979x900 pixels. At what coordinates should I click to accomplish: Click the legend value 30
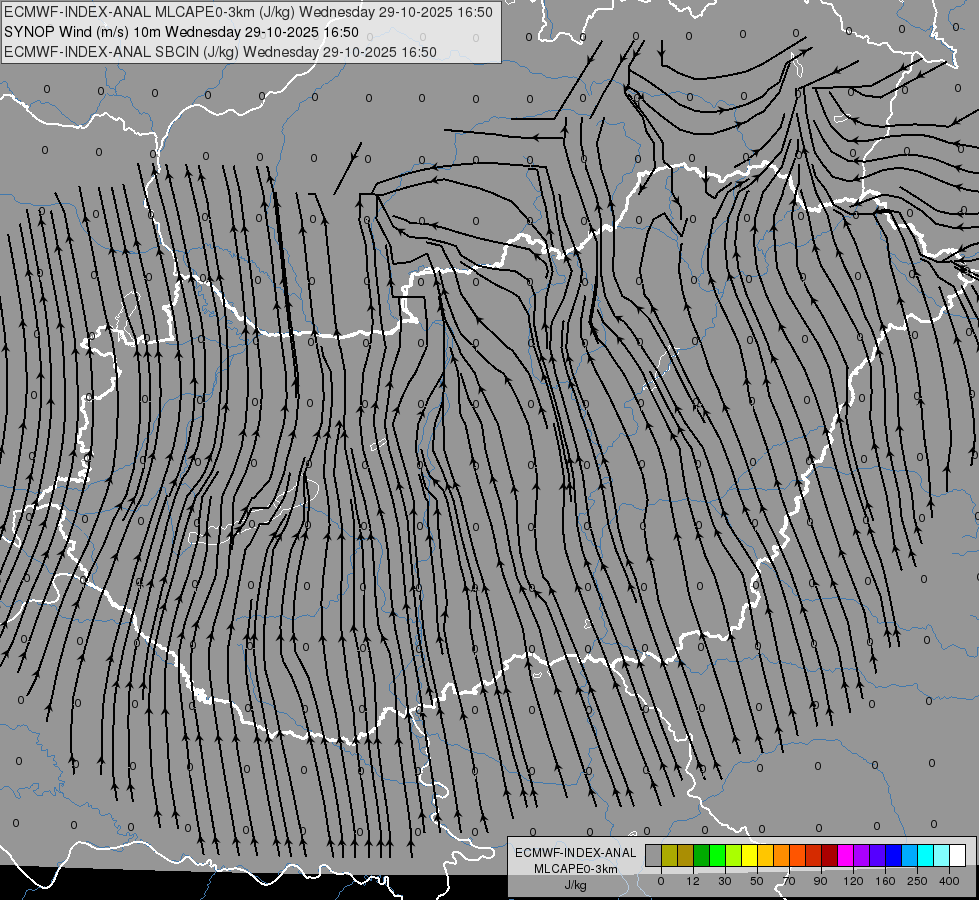tap(725, 881)
